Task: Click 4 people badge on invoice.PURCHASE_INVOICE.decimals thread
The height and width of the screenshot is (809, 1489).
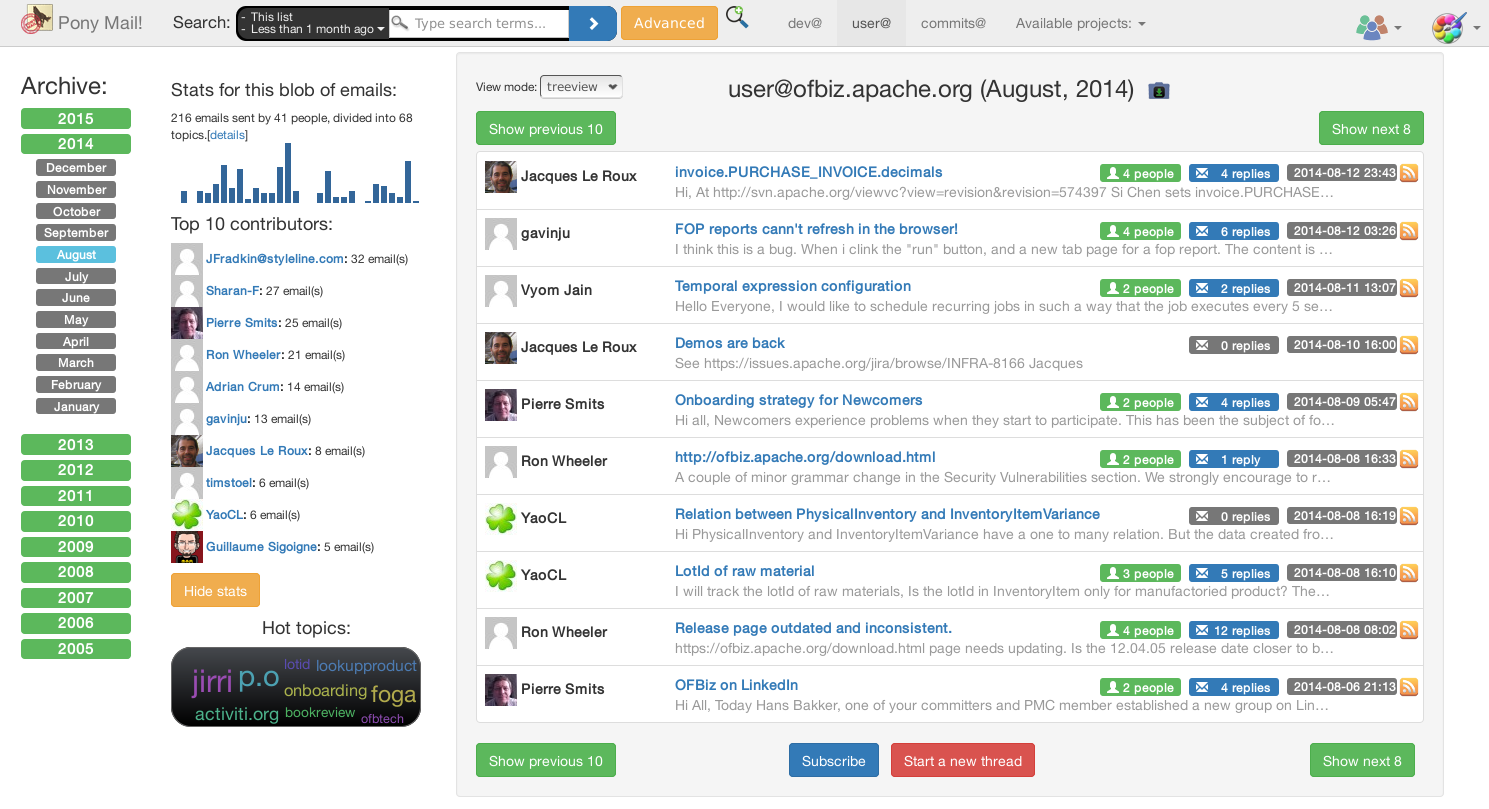Action: tap(1140, 174)
